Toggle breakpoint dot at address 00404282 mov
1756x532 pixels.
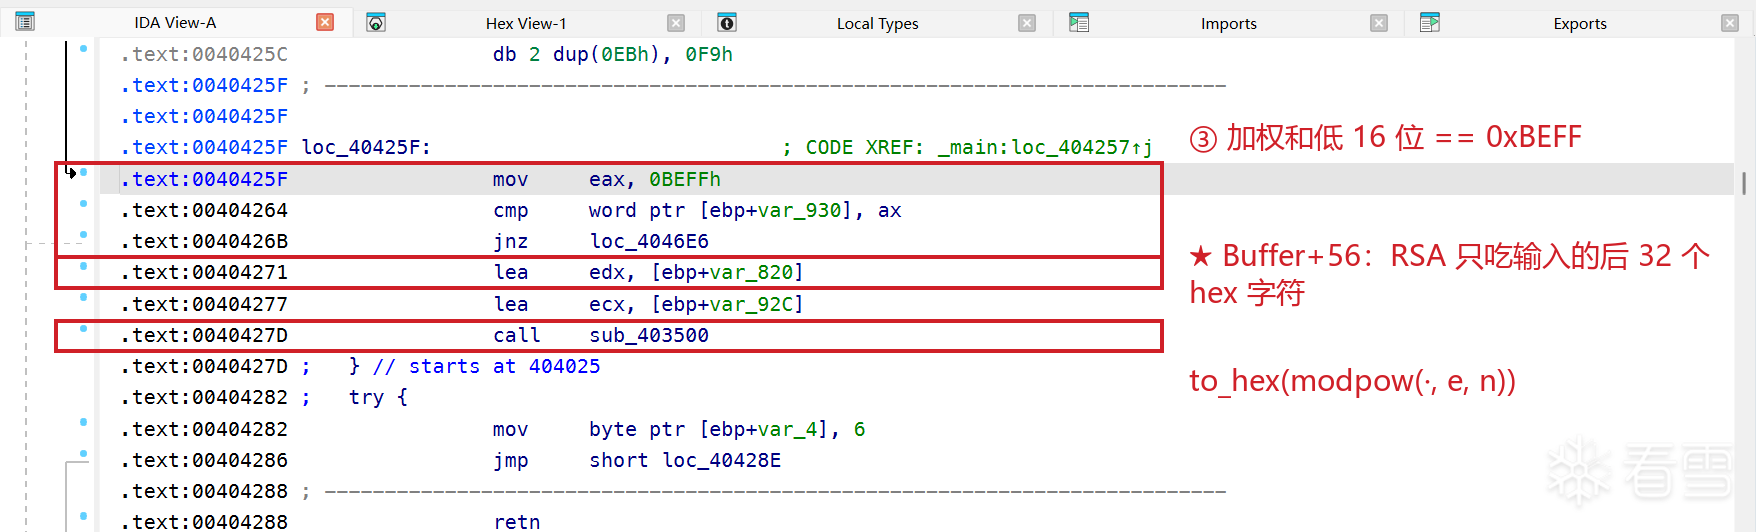pyautogui.click(x=83, y=422)
